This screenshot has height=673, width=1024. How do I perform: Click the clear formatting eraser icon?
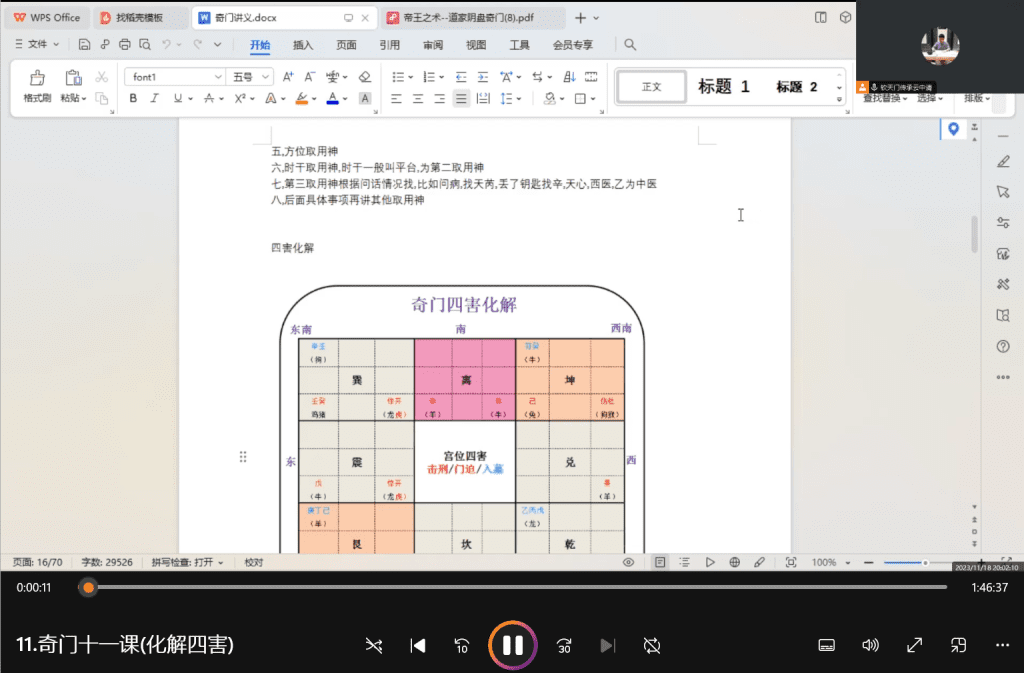(x=364, y=77)
